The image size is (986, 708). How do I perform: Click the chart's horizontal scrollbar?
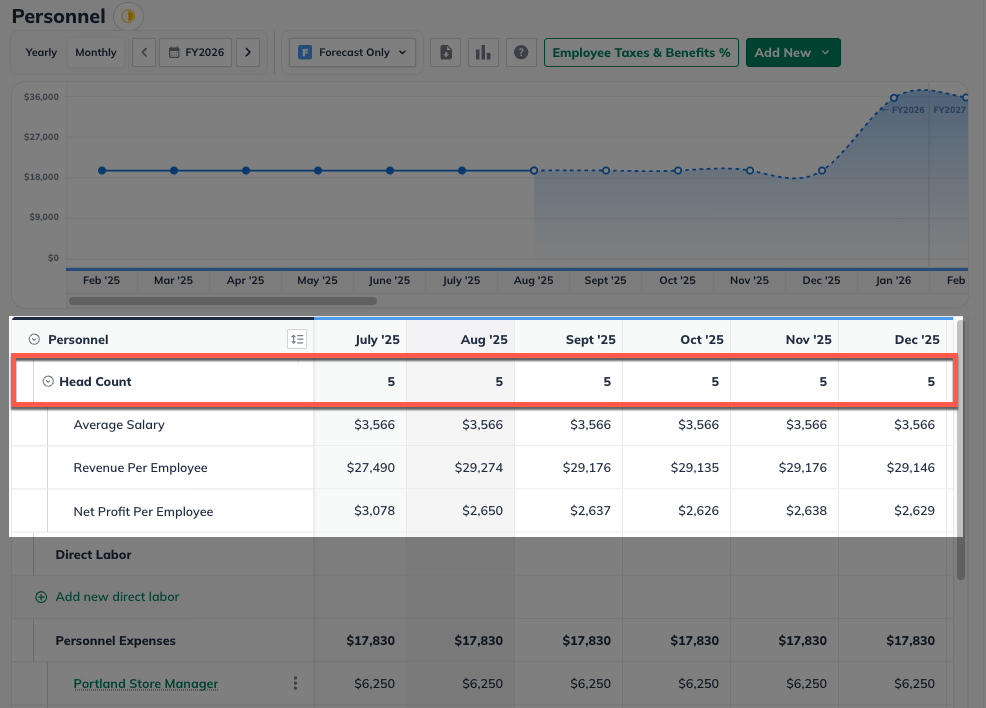tap(222, 300)
